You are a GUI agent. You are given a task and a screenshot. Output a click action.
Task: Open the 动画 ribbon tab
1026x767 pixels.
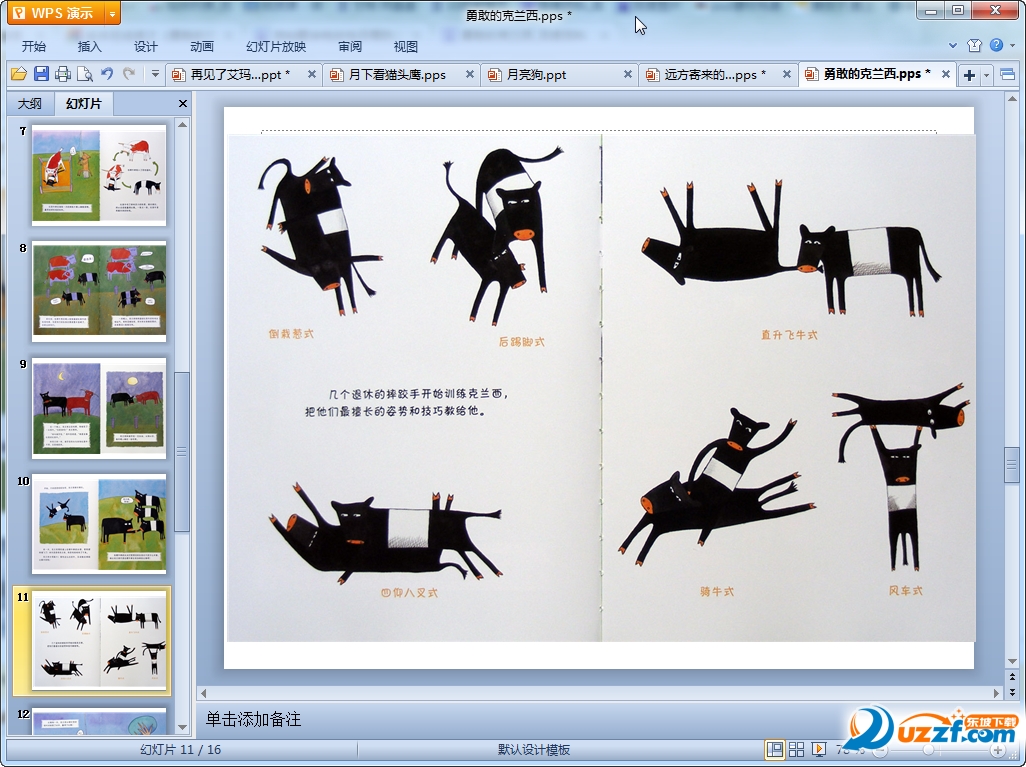[202, 46]
